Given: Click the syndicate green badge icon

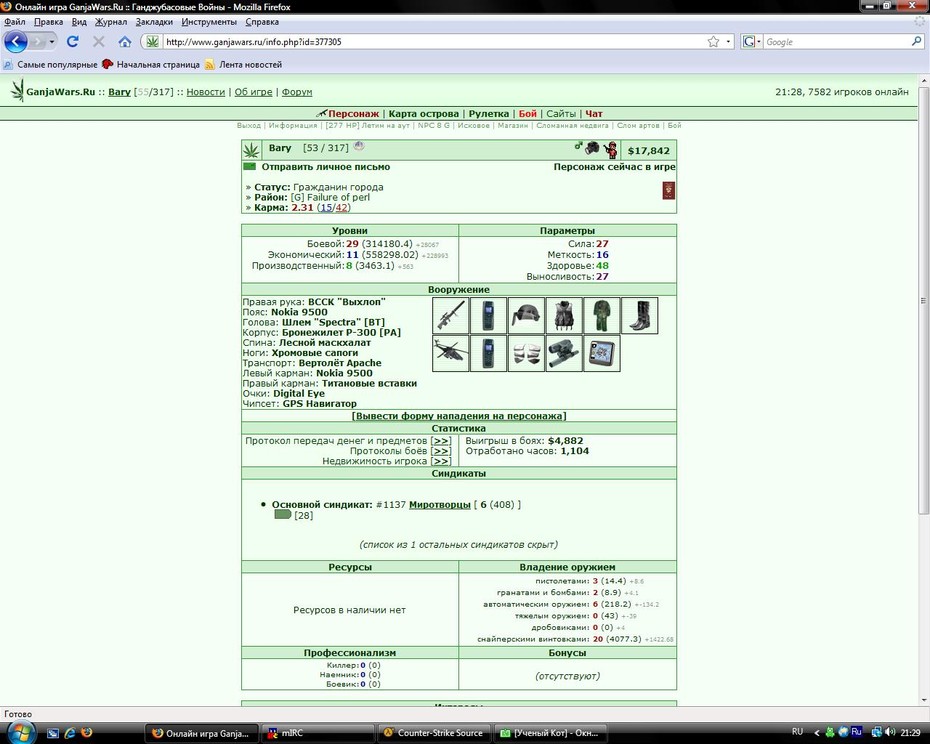Looking at the screenshot, I should point(282,514).
